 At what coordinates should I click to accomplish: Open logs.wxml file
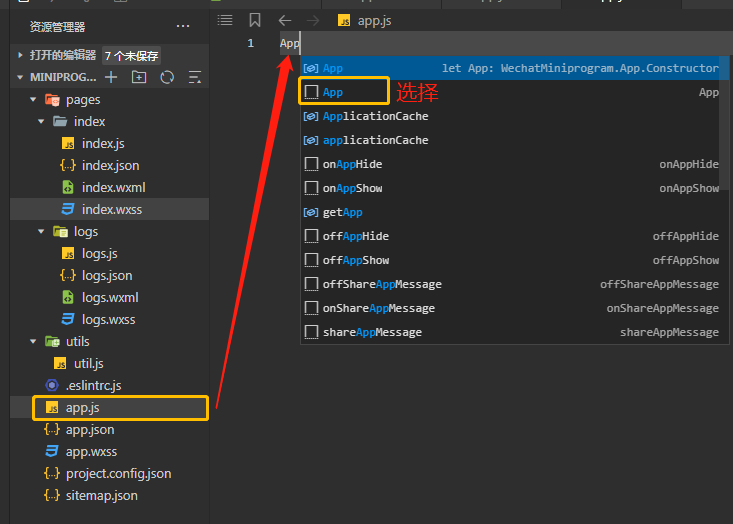pos(109,297)
